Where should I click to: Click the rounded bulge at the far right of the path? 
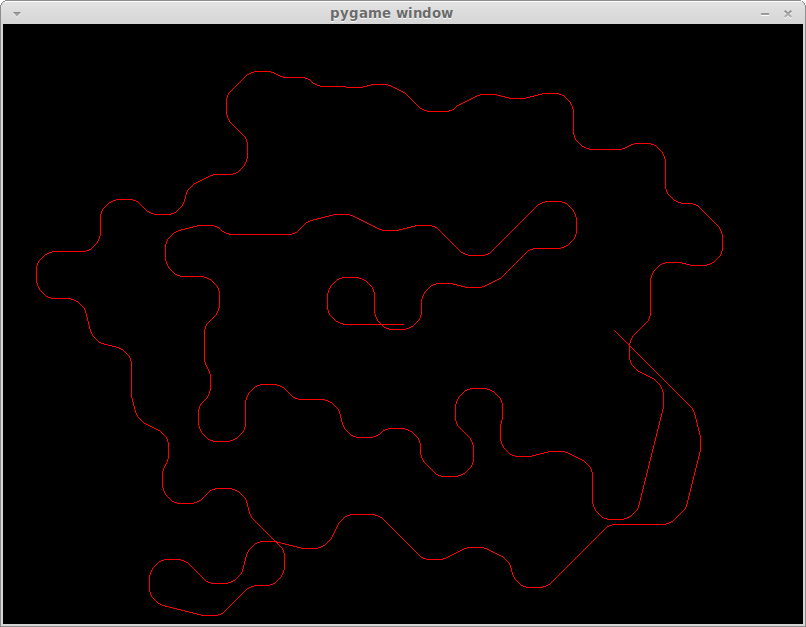click(722, 242)
